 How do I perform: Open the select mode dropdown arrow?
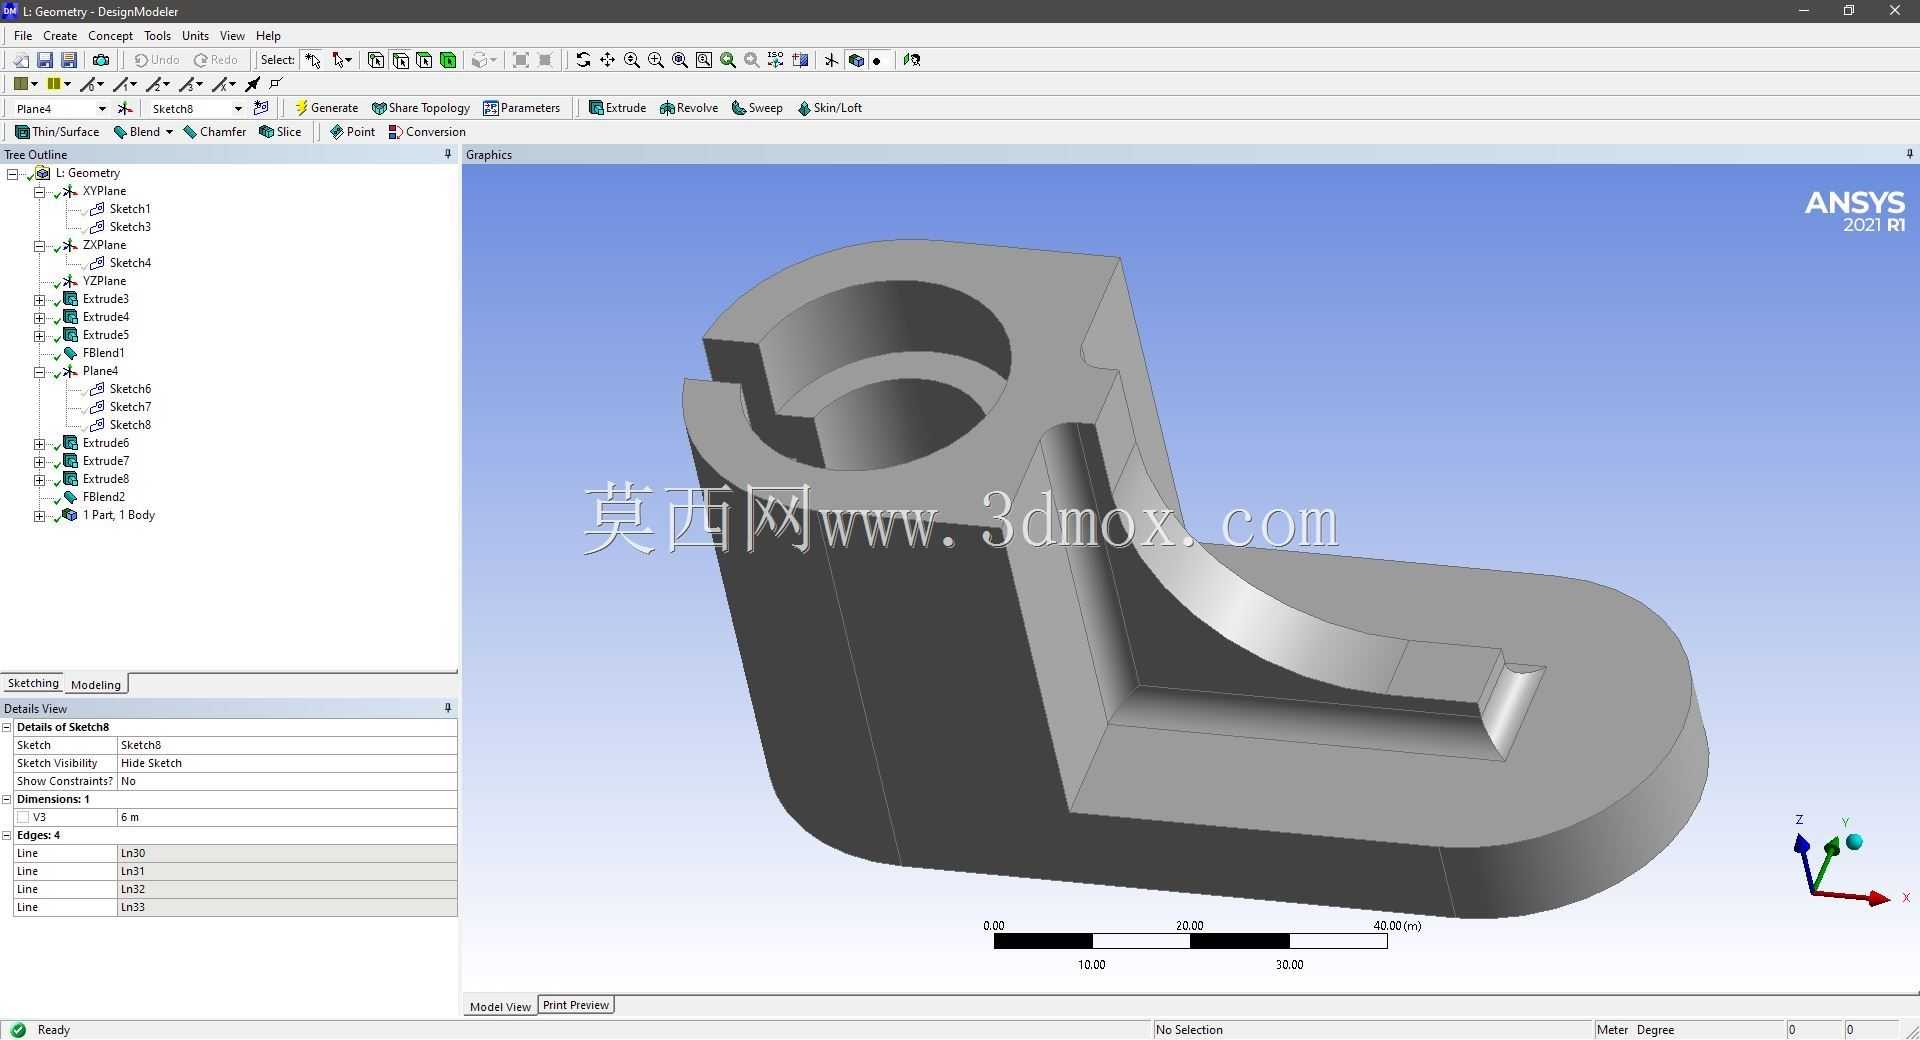[349, 60]
